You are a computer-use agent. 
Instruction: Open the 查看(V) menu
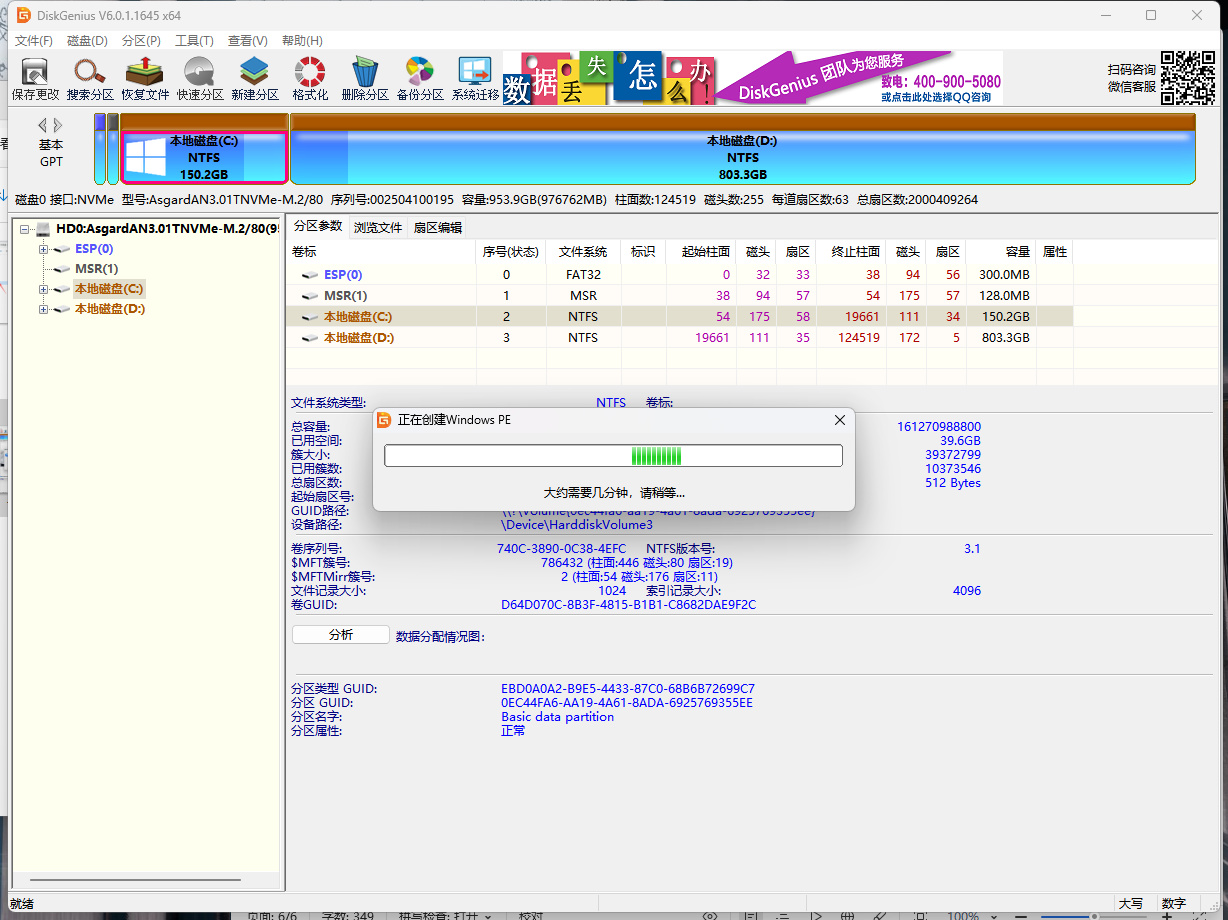click(x=248, y=41)
